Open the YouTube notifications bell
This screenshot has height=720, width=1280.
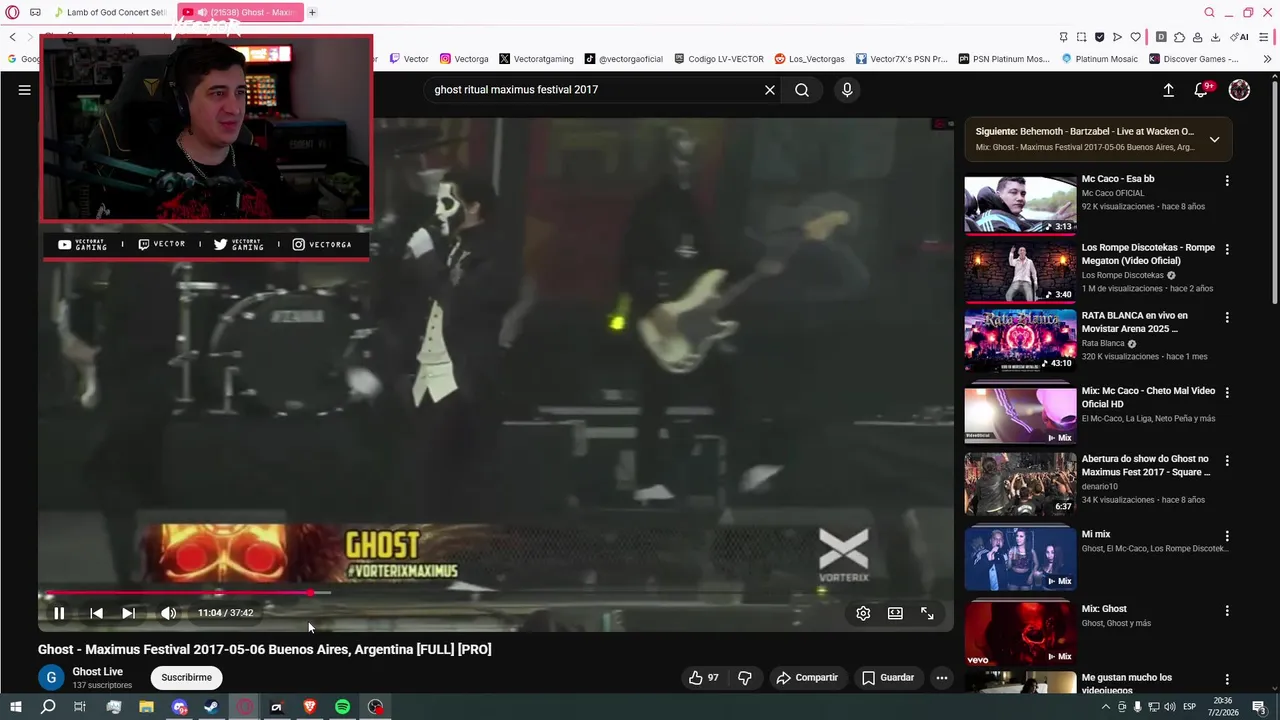point(1202,90)
